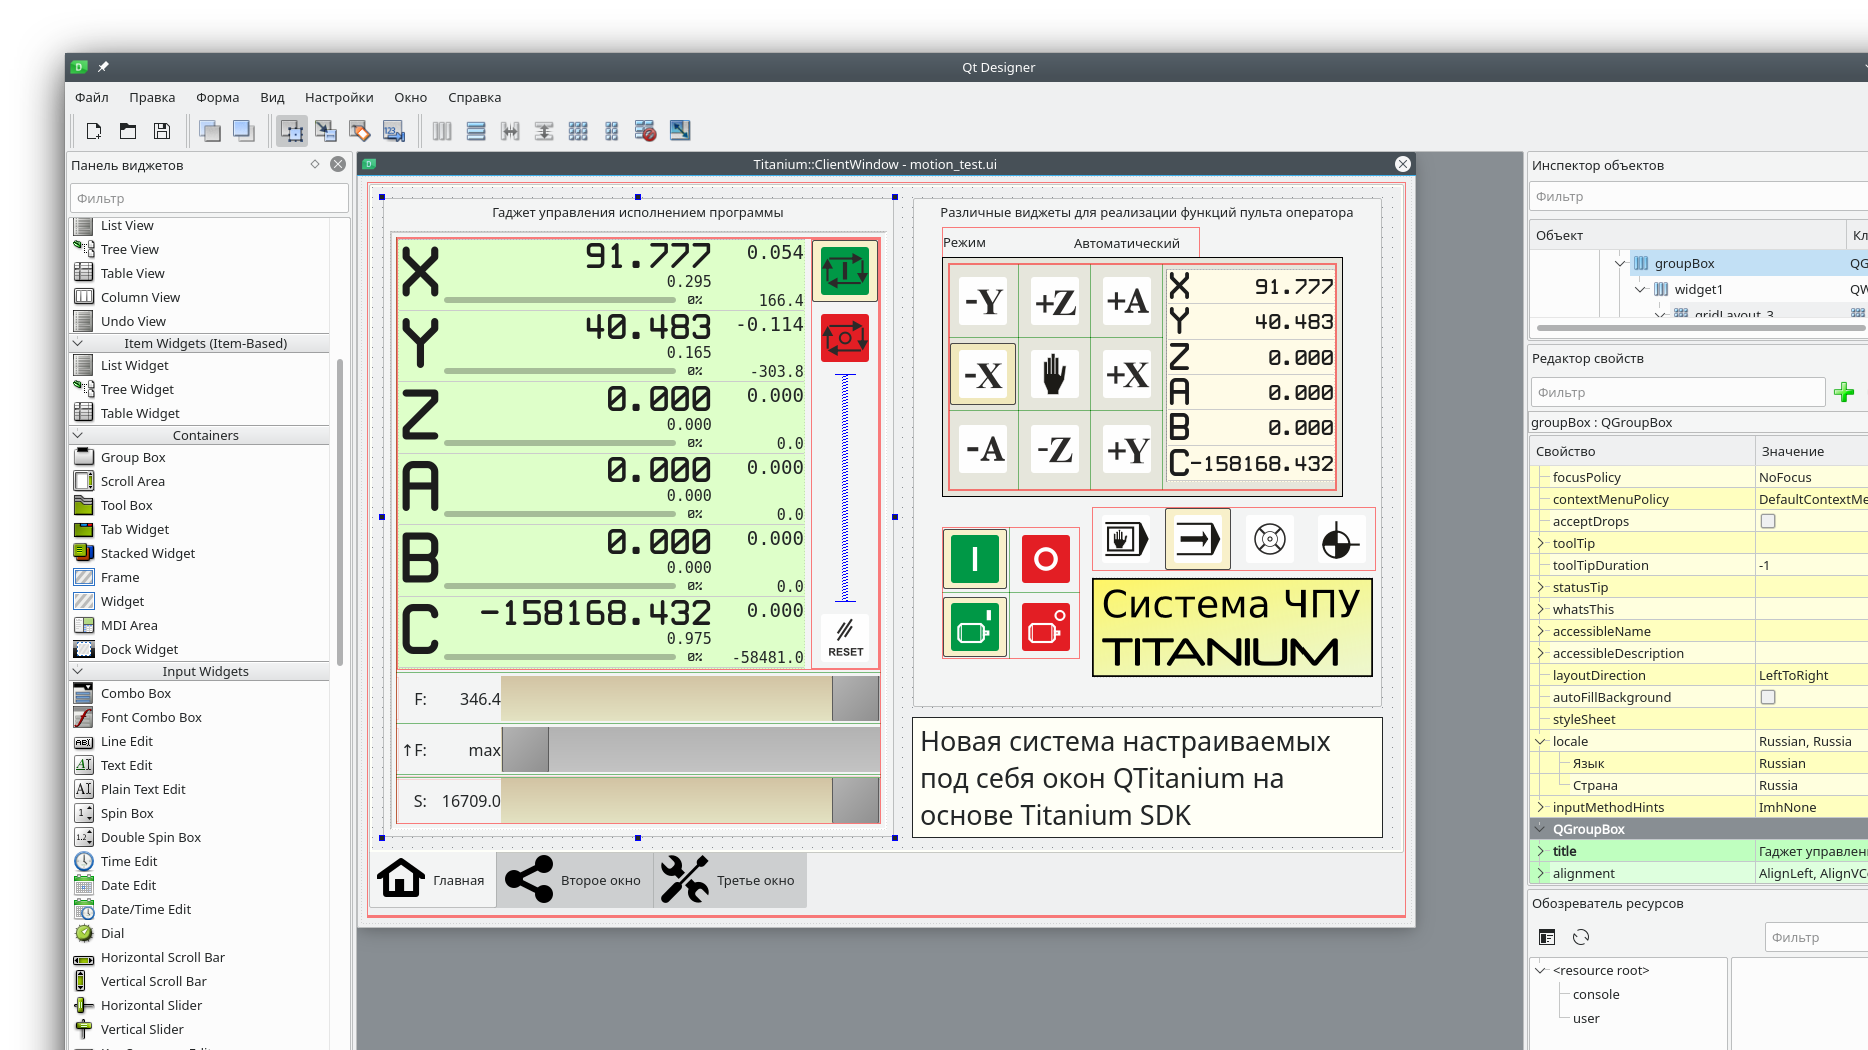Activate Edit Widgets mode

click(292, 131)
